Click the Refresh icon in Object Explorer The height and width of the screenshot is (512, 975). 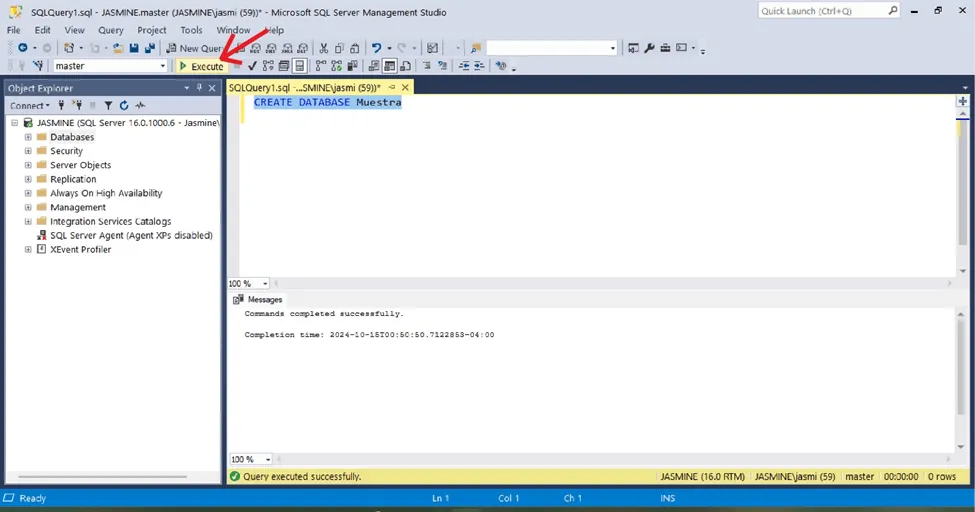tap(124, 105)
